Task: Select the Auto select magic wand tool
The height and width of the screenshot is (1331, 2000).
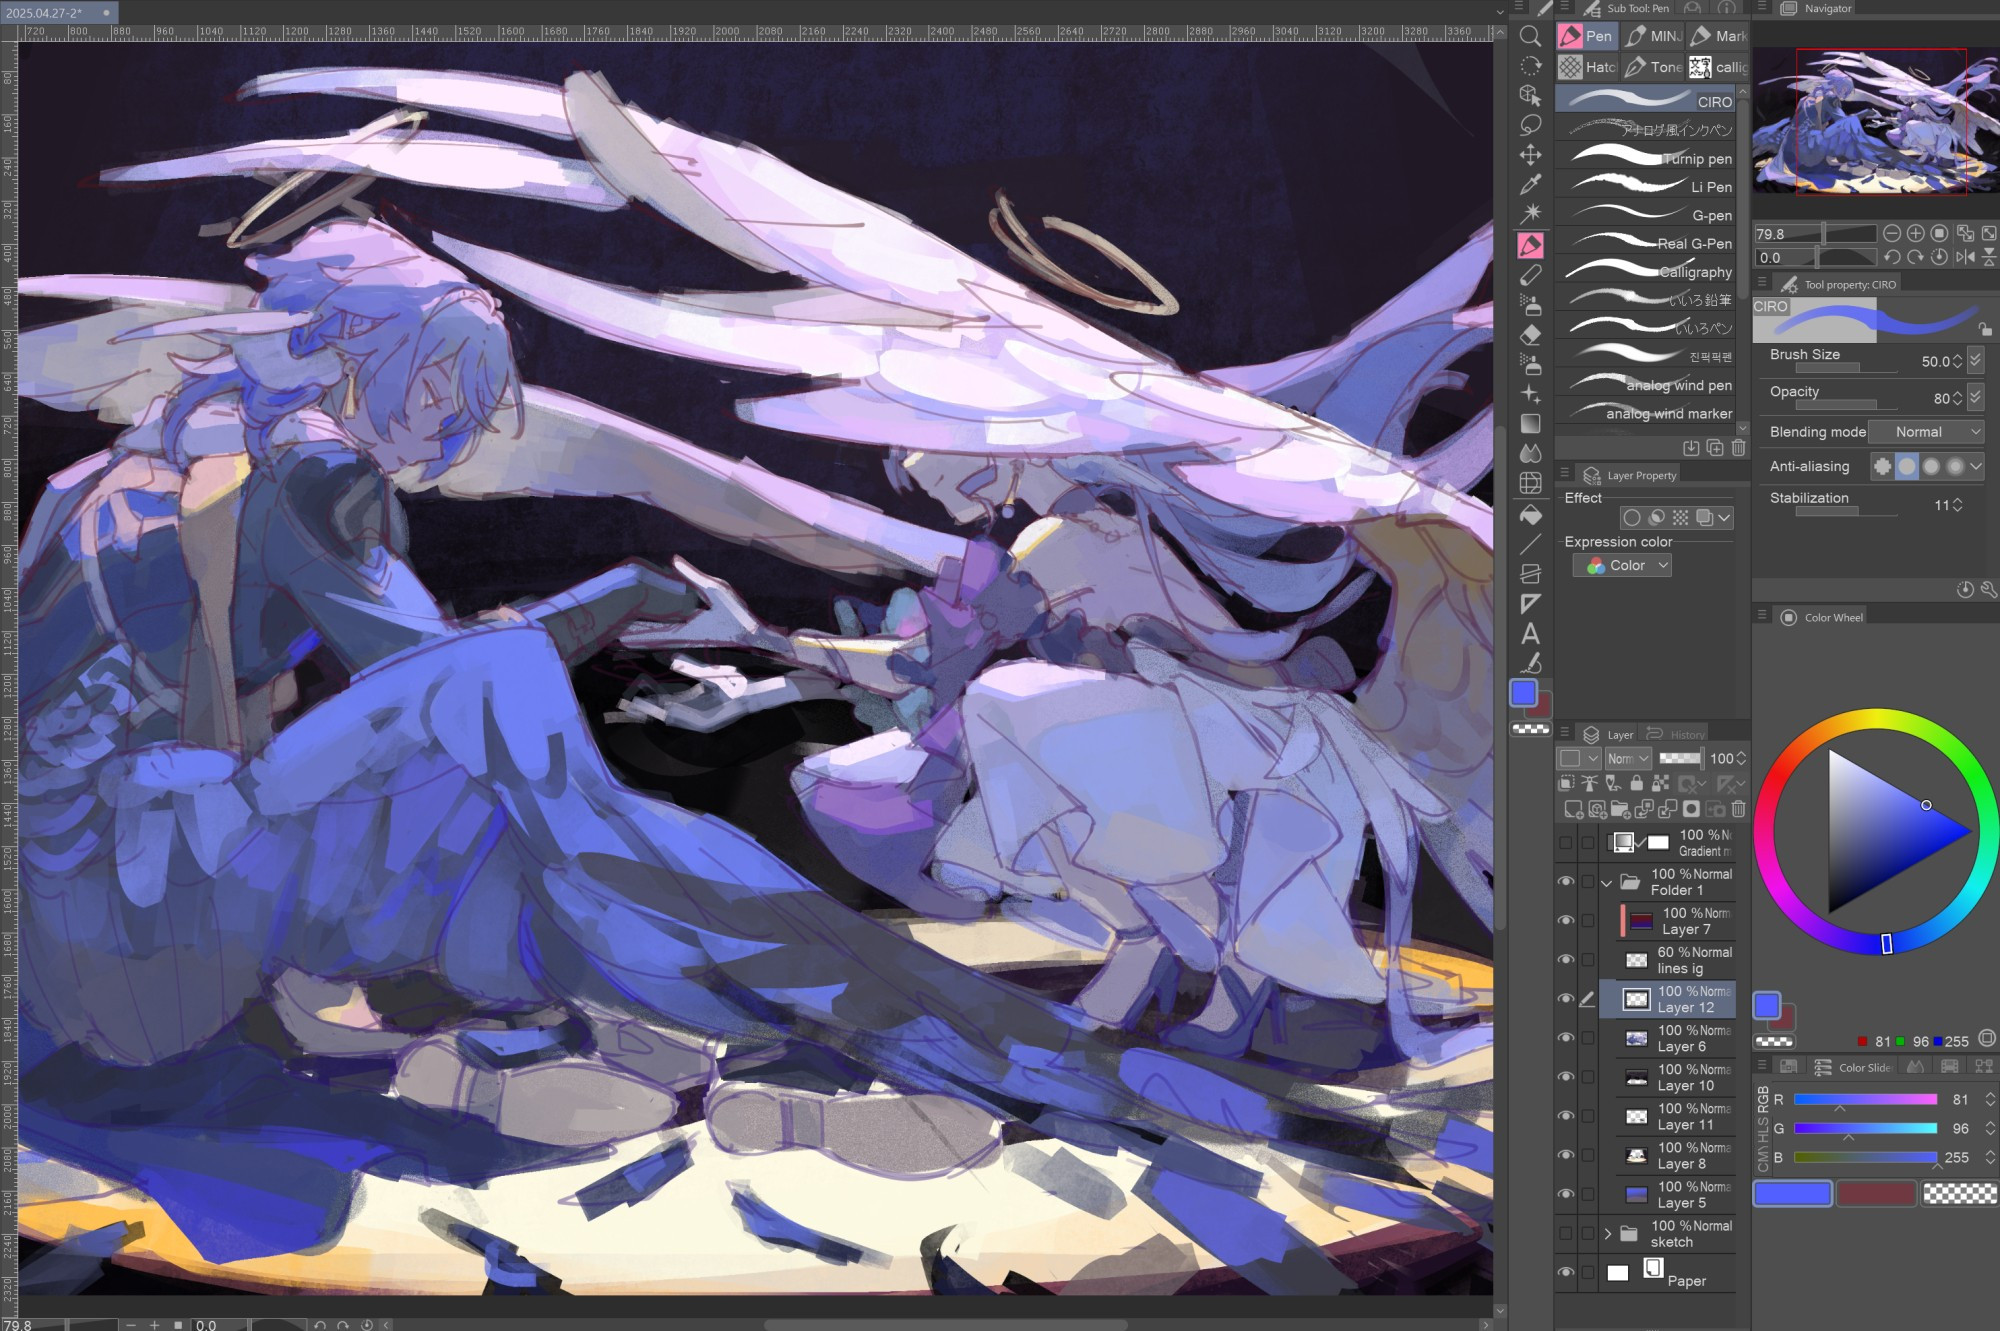Action: [x=1530, y=213]
